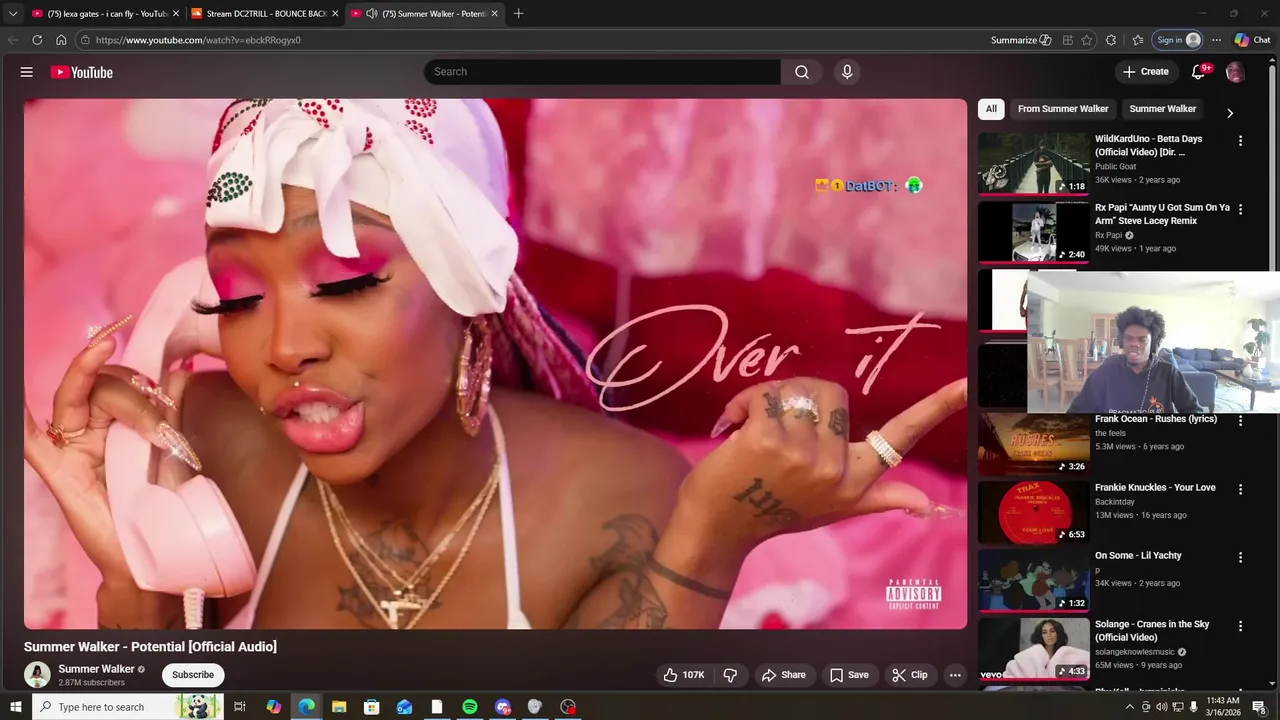Image resolution: width=1280 pixels, height=720 pixels.
Task: Select the All filter chip
Action: coord(991,109)
